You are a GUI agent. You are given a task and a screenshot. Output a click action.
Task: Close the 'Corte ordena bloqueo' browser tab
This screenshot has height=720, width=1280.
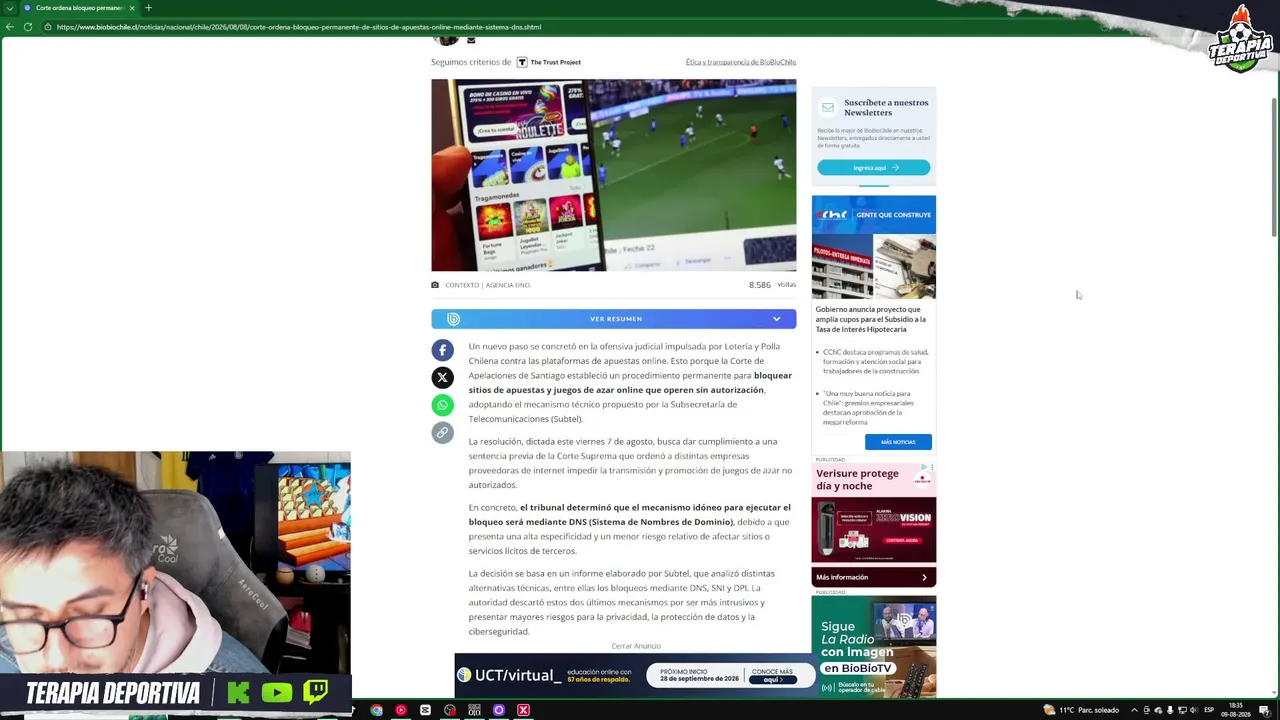131,8
